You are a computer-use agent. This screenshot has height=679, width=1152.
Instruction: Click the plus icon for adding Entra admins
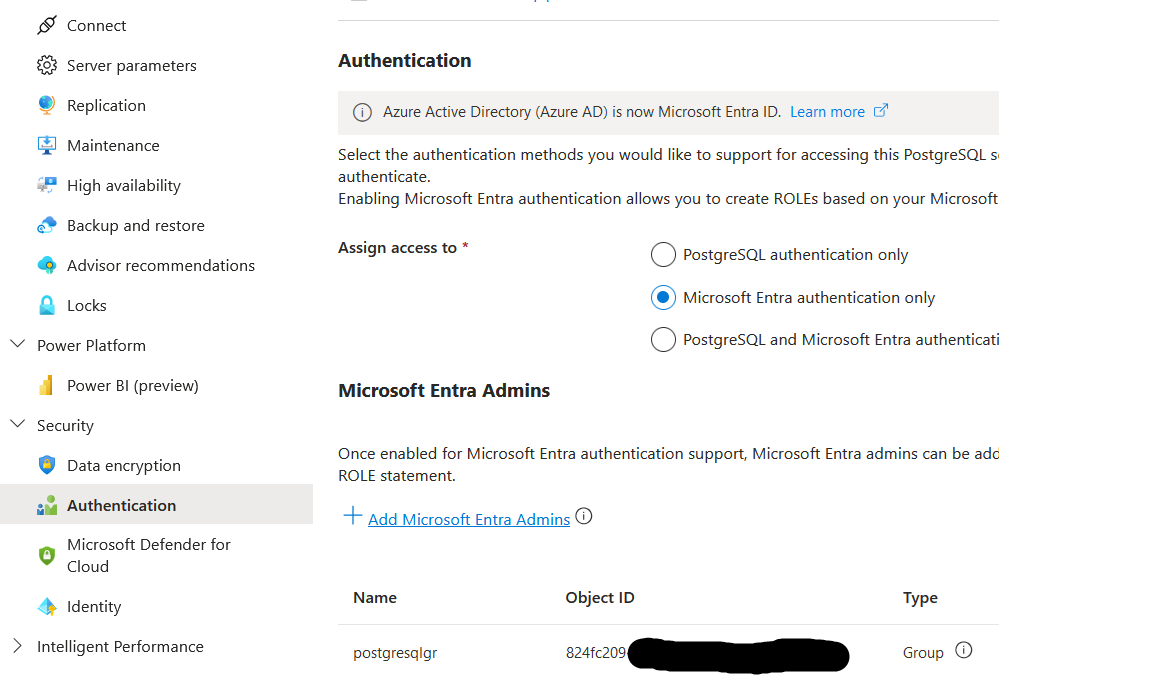pos(353,516)
